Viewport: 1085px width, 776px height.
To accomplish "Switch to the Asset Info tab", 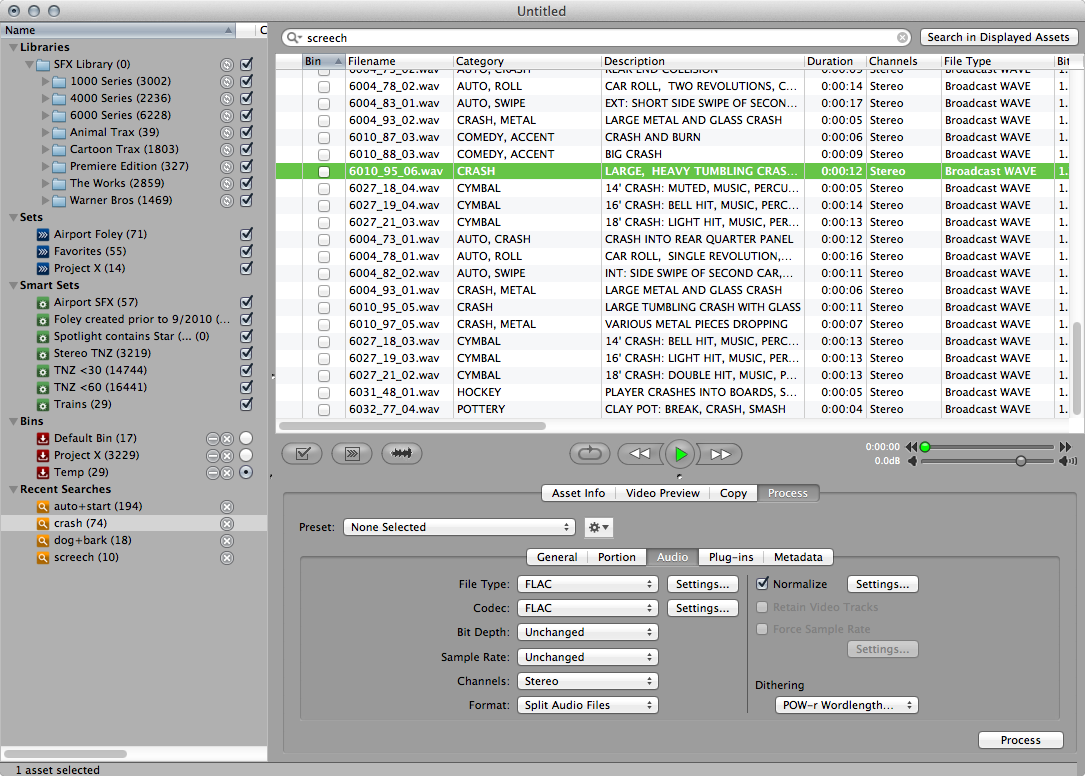I will tap(578, 493).
